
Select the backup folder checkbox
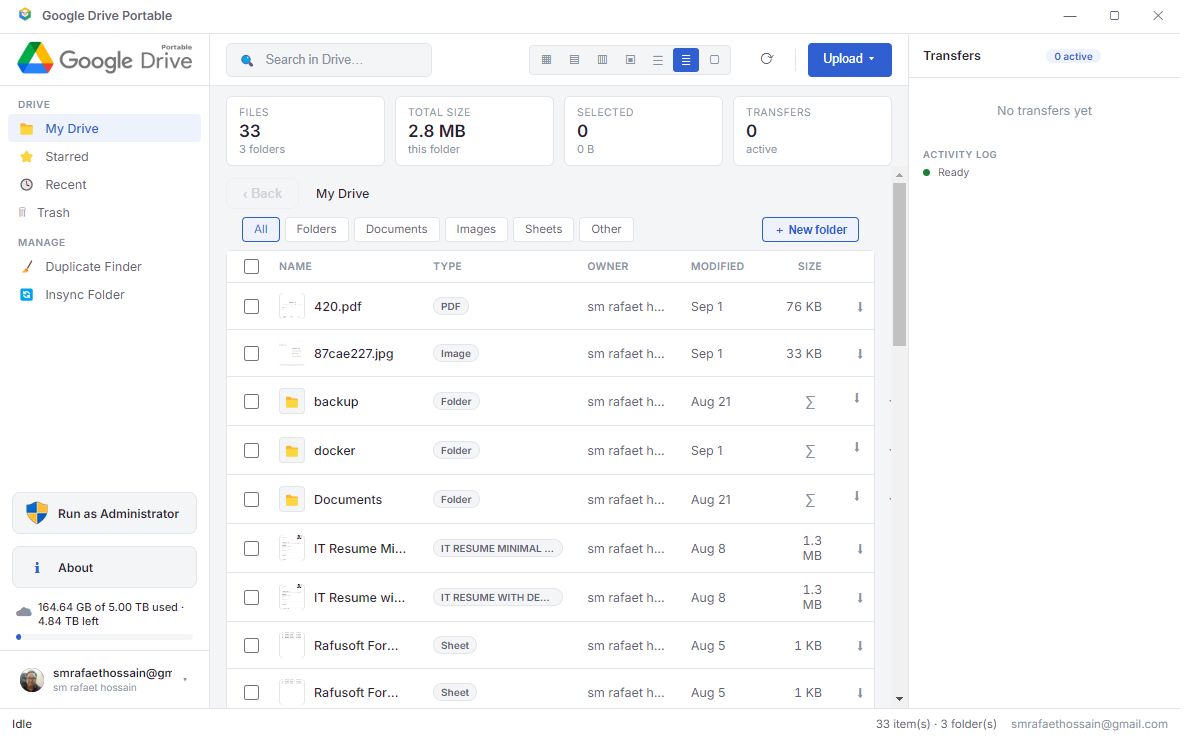pos(252,402)
